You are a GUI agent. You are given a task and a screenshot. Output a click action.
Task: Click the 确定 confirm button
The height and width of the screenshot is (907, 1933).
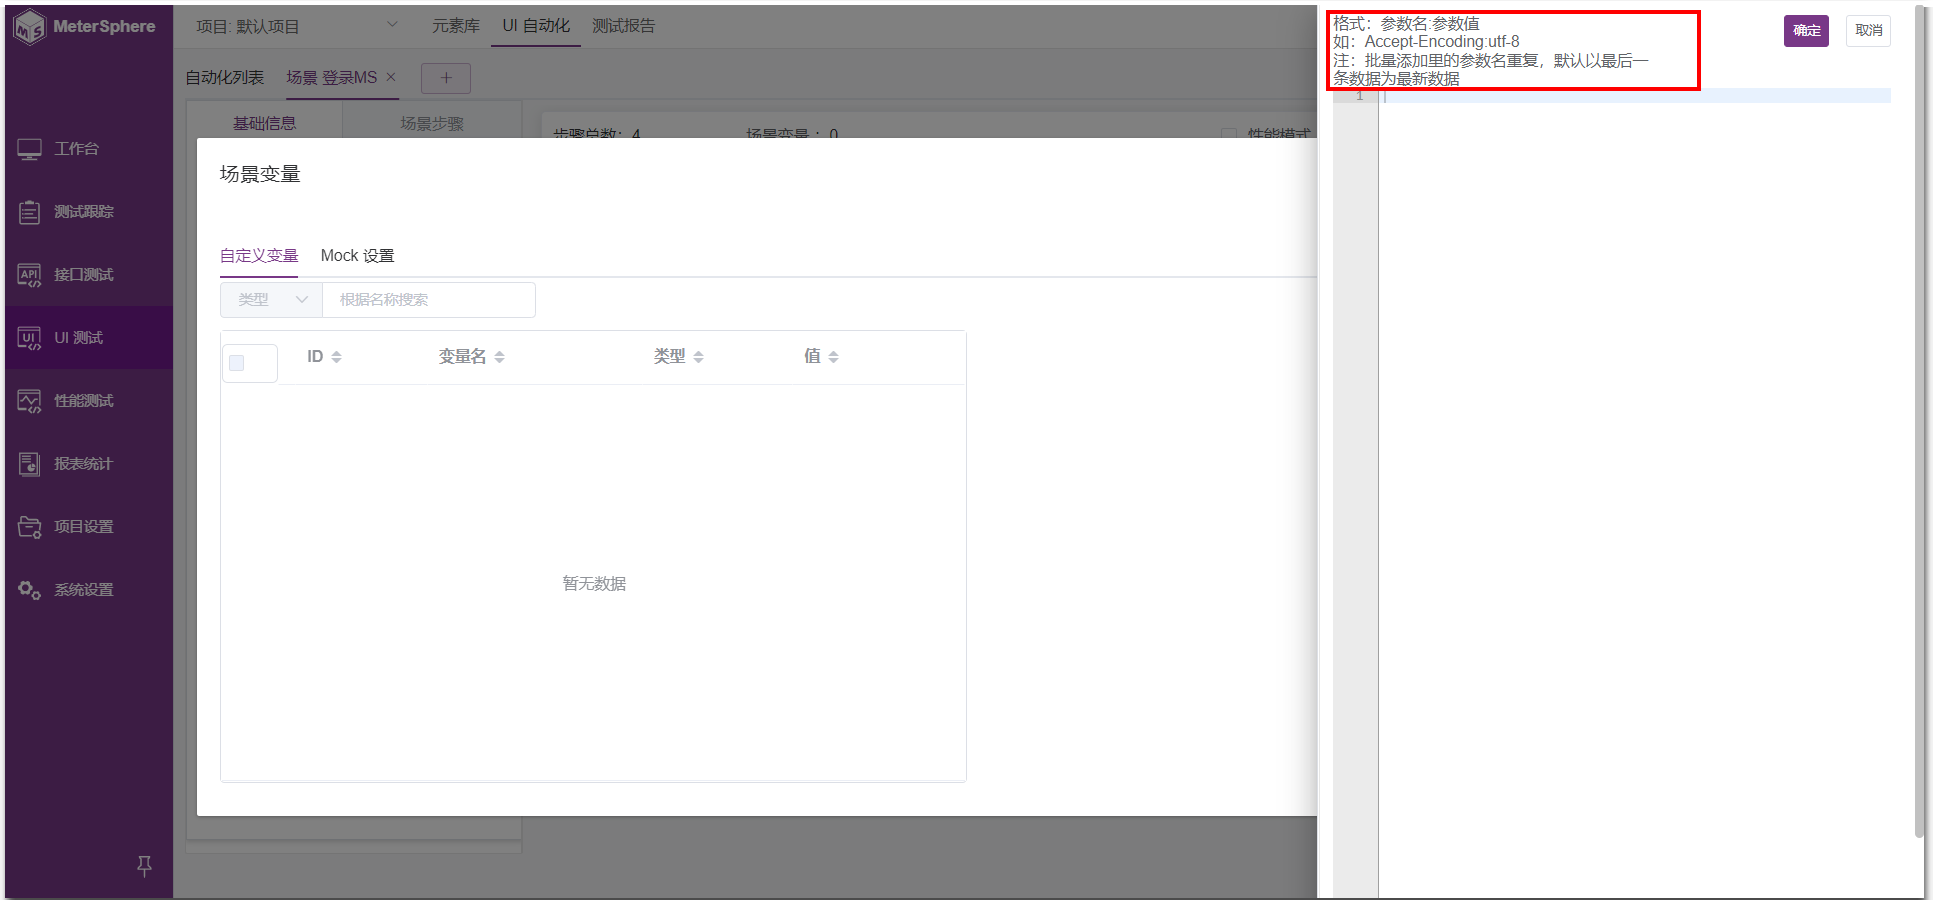click(1806, 31)
